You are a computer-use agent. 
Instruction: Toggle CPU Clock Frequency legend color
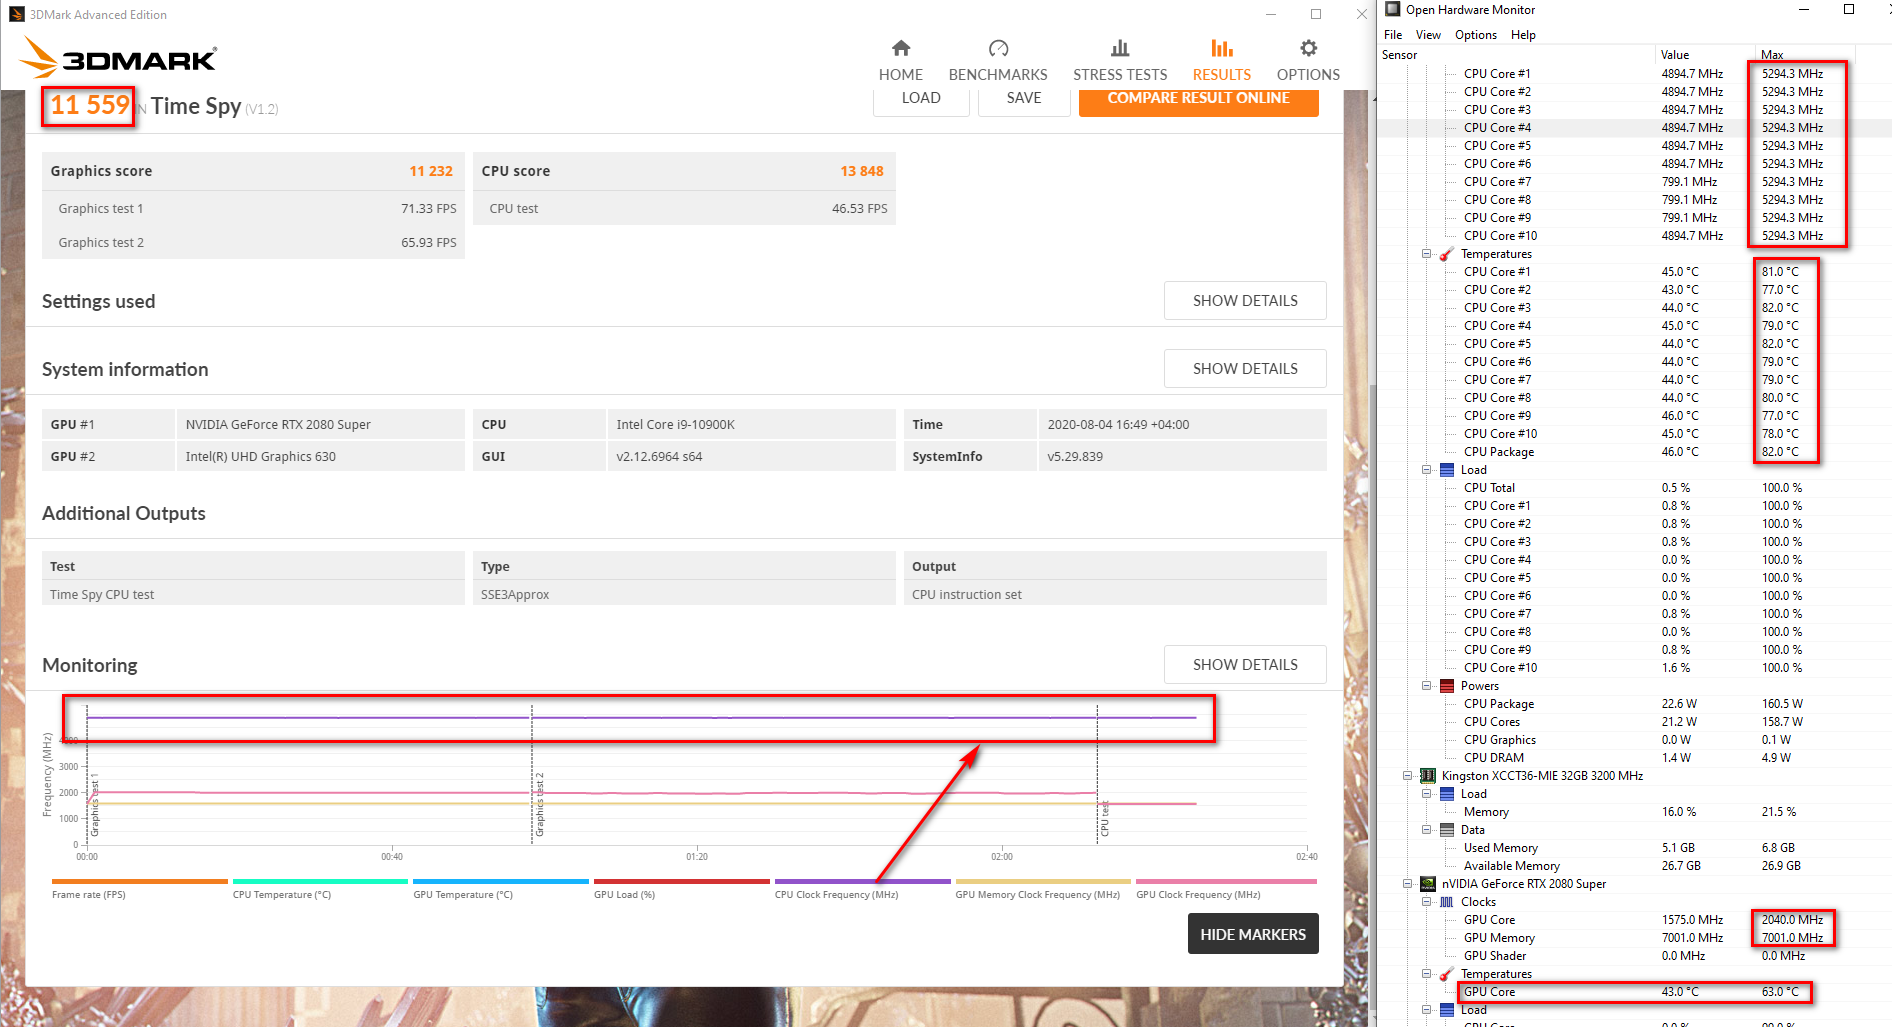tap(862, 881)
